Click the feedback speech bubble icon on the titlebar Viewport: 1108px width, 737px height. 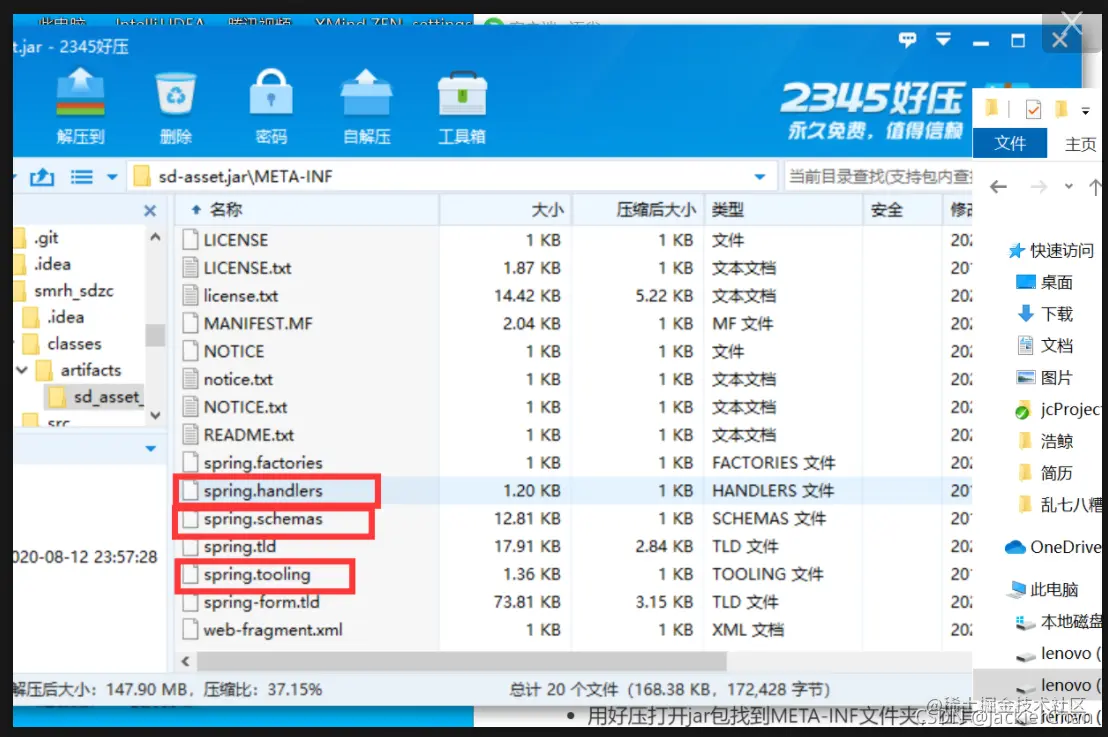tap(907, 38)
